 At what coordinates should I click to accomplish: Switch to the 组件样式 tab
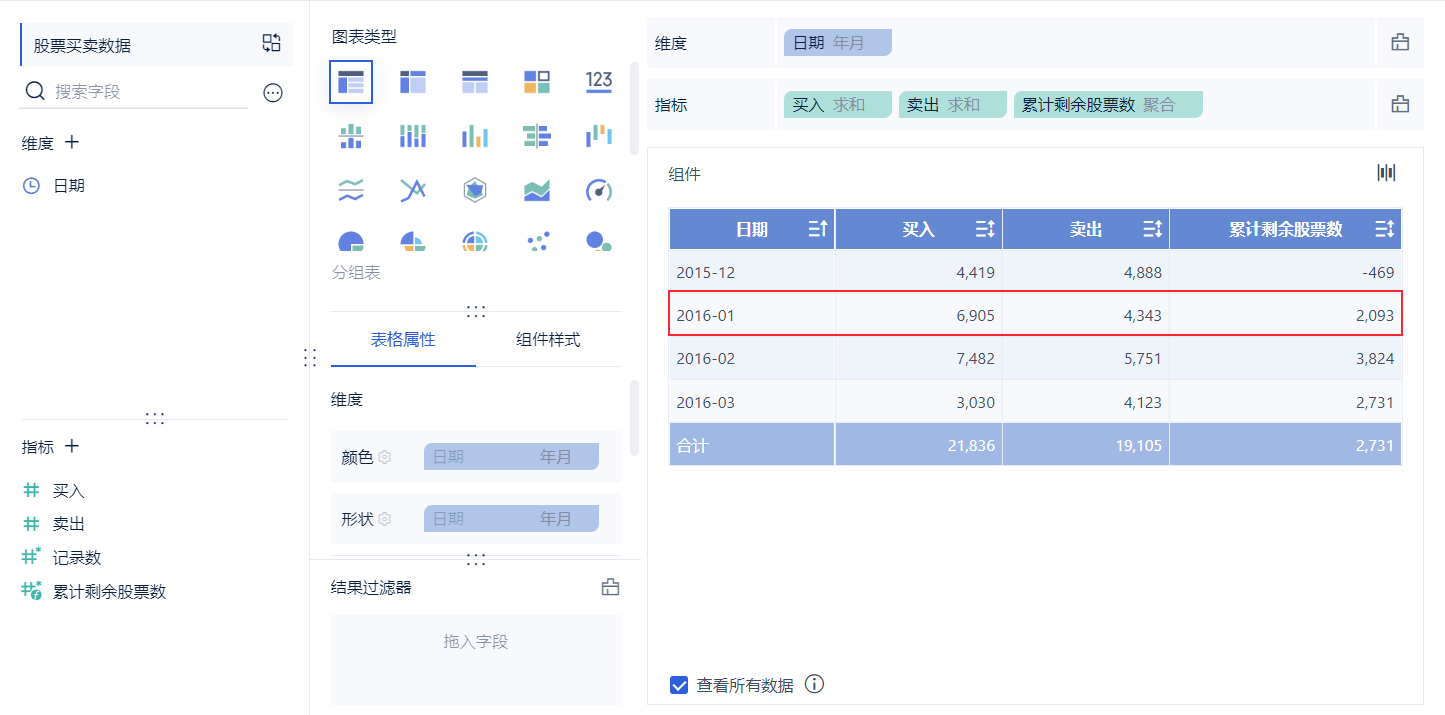pos(548,339)
